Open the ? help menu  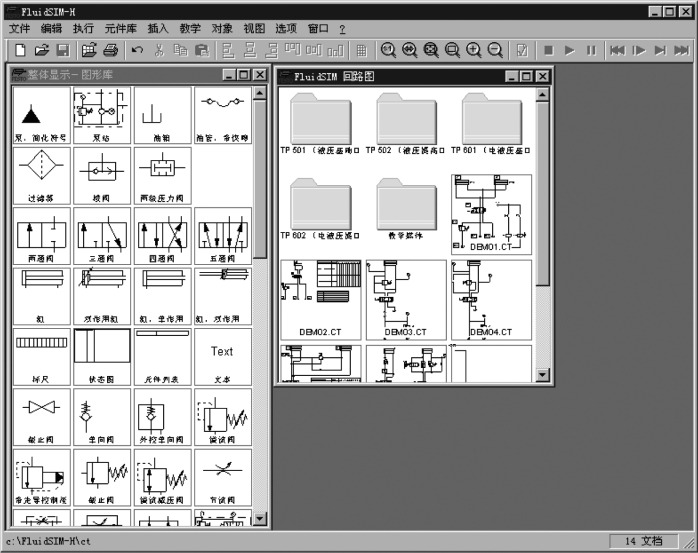(342, 29)
